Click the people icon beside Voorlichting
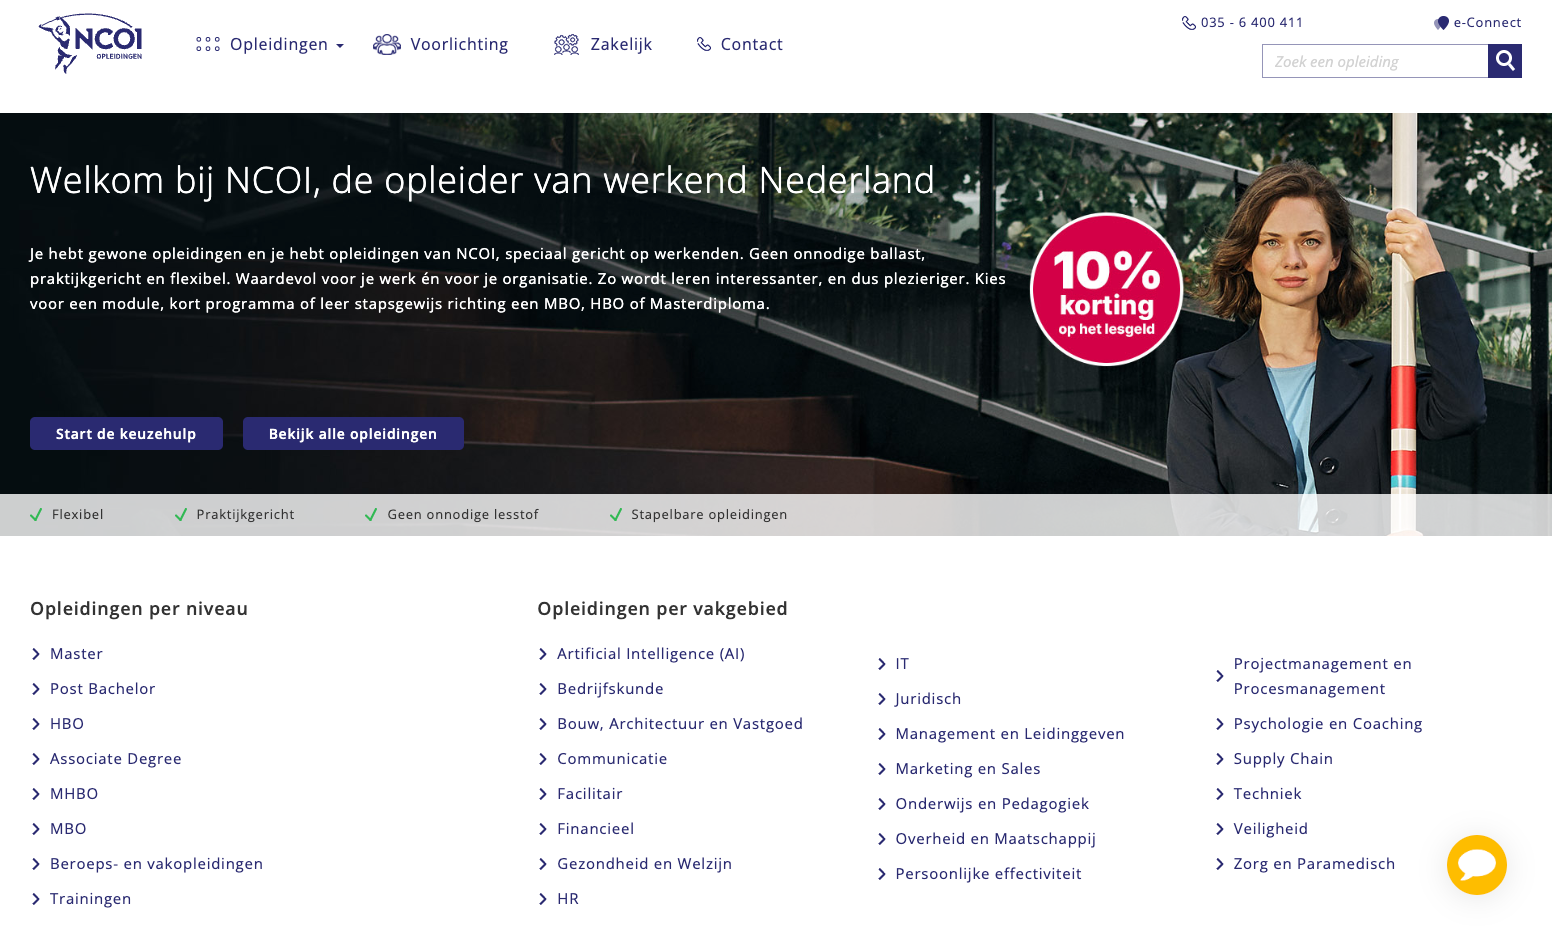Image resolution: width=1552 pixels, height=940 pixels. [387, 44]
